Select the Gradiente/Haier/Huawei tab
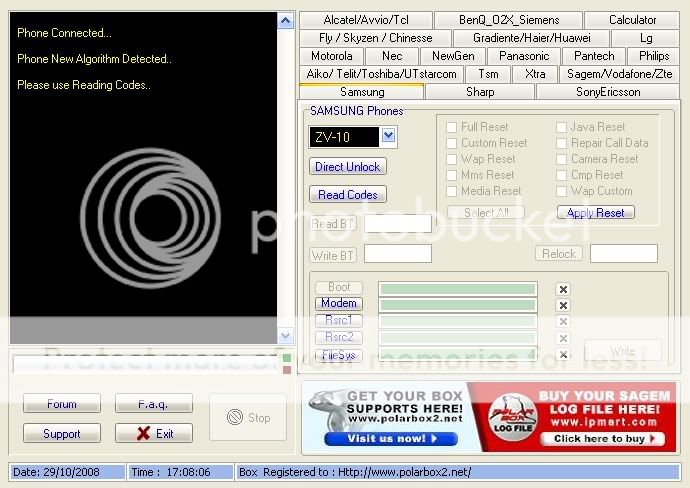This screenshot has height=488, width=690. tap(532, 38)
